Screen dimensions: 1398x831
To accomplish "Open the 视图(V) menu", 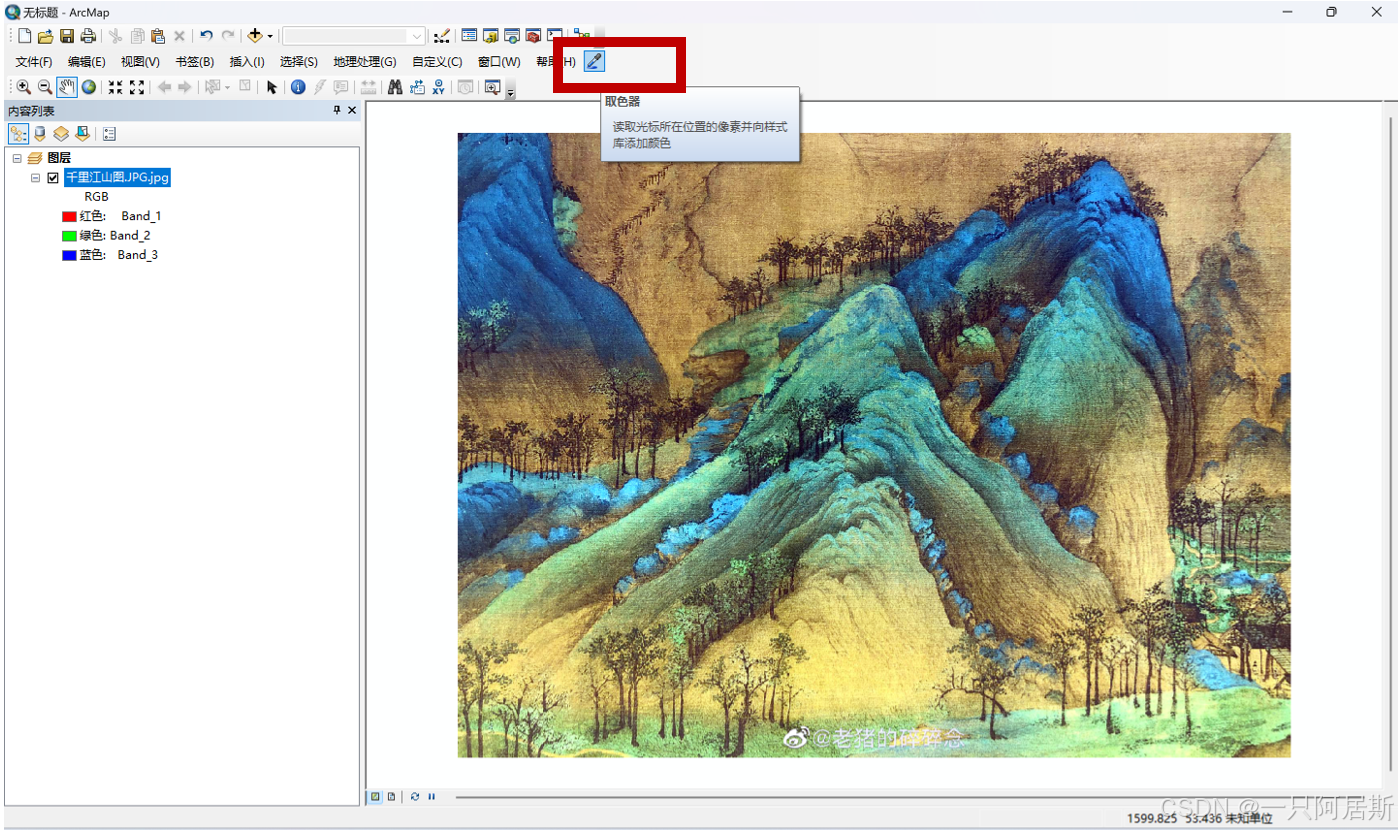I will click(140, 62).
